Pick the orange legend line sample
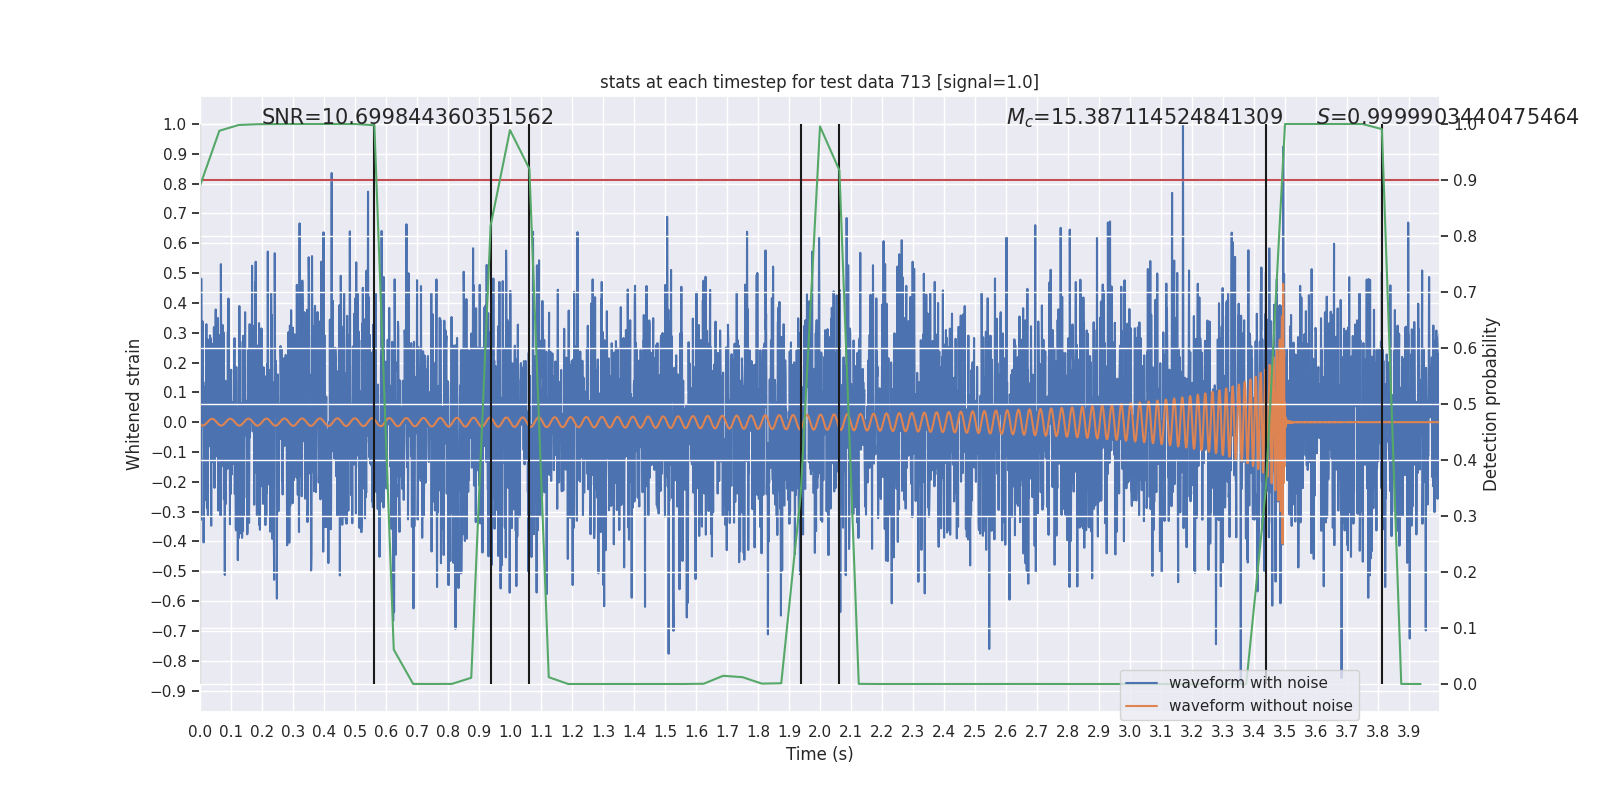The image size is (1600, 800). pos(1142,706)
